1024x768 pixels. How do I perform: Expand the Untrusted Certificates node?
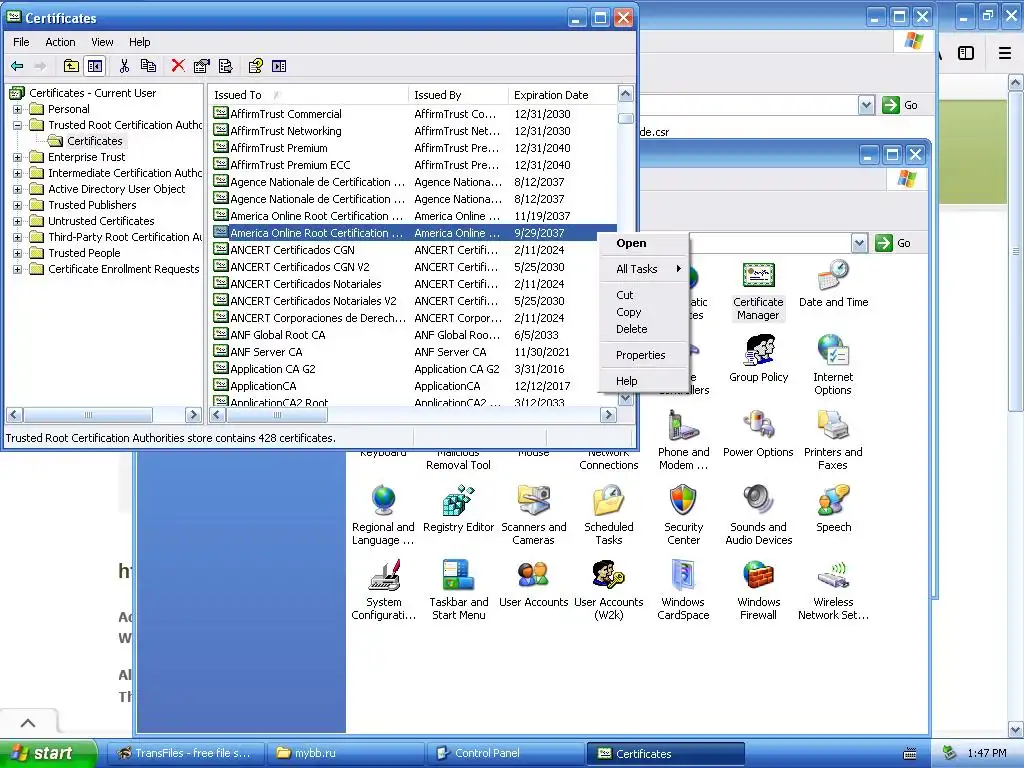coord(18,221)
